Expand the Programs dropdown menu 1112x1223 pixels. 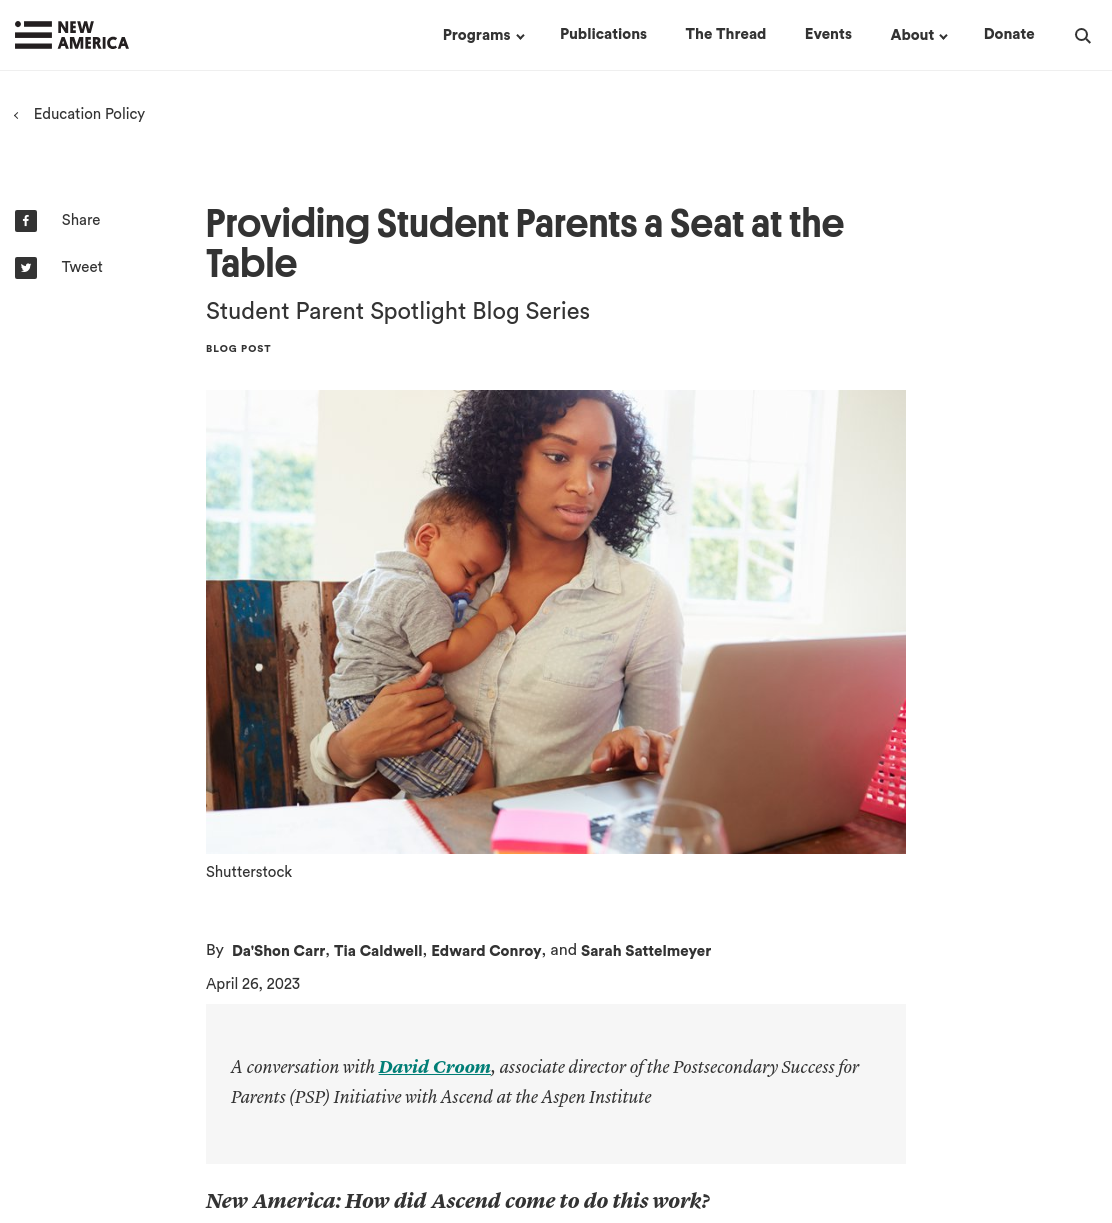tap(484, 35)
